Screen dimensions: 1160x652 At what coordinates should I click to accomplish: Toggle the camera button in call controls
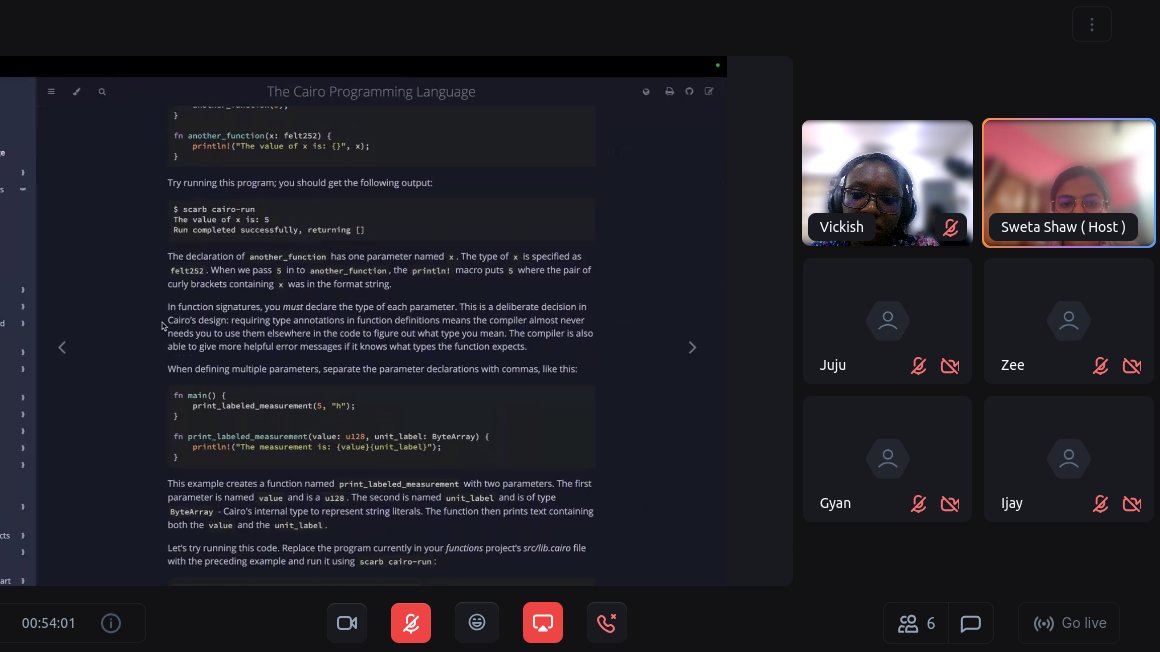[347, 622]
